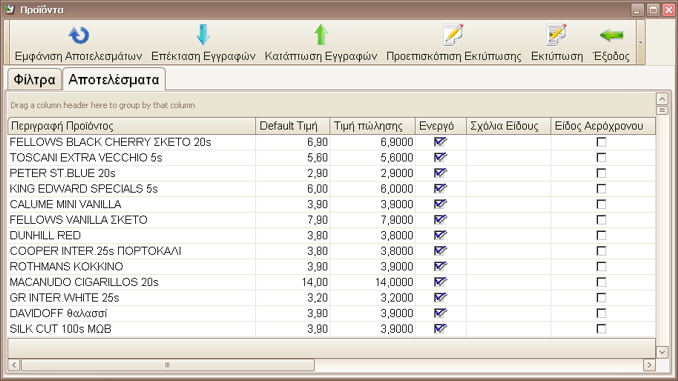Click the group-by-column drag hint panel
The image size is (678, 381).
tap(332, 105)
